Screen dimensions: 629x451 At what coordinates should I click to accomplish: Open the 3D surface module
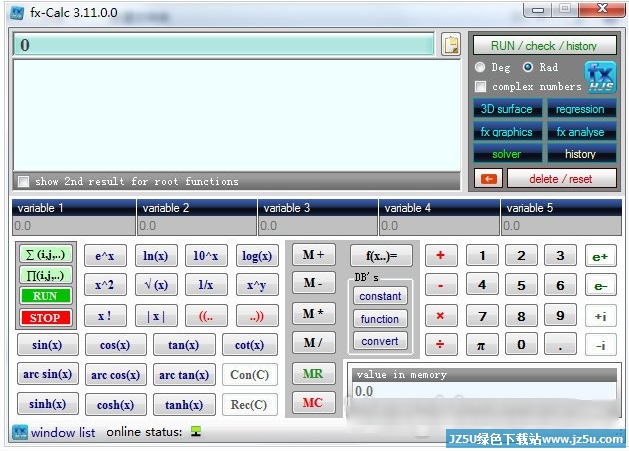click(x=507, y=109)
